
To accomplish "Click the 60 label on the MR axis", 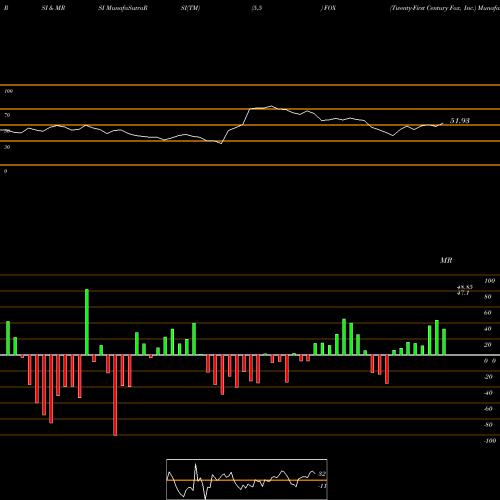I will [488, 313].
